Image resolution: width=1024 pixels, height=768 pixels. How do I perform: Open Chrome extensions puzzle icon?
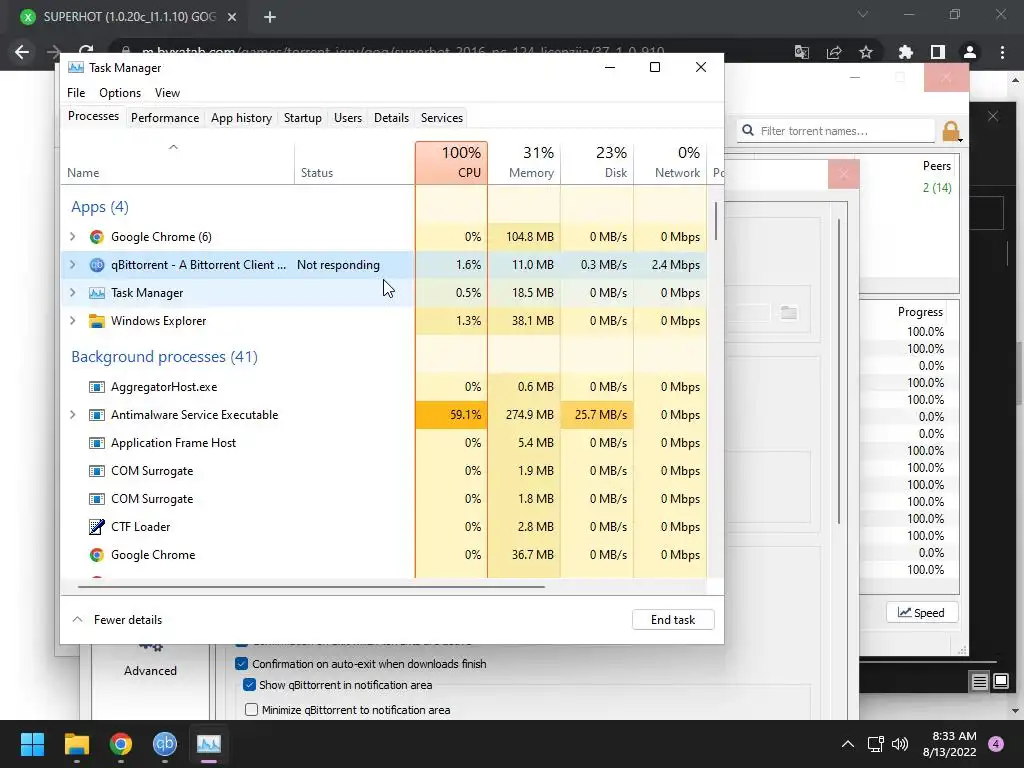[x=905, y=52]
